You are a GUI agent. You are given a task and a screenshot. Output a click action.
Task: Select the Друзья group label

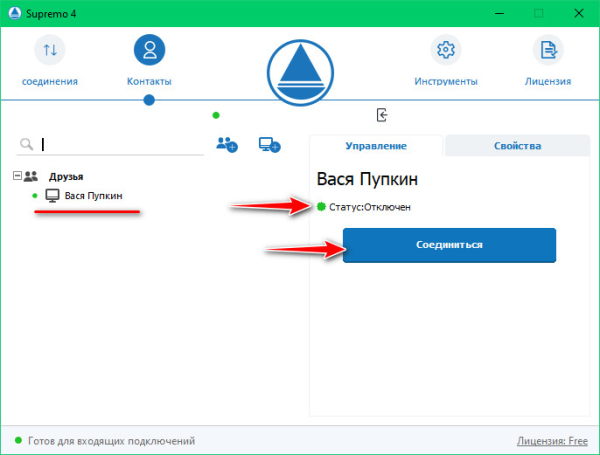[66, 176]
